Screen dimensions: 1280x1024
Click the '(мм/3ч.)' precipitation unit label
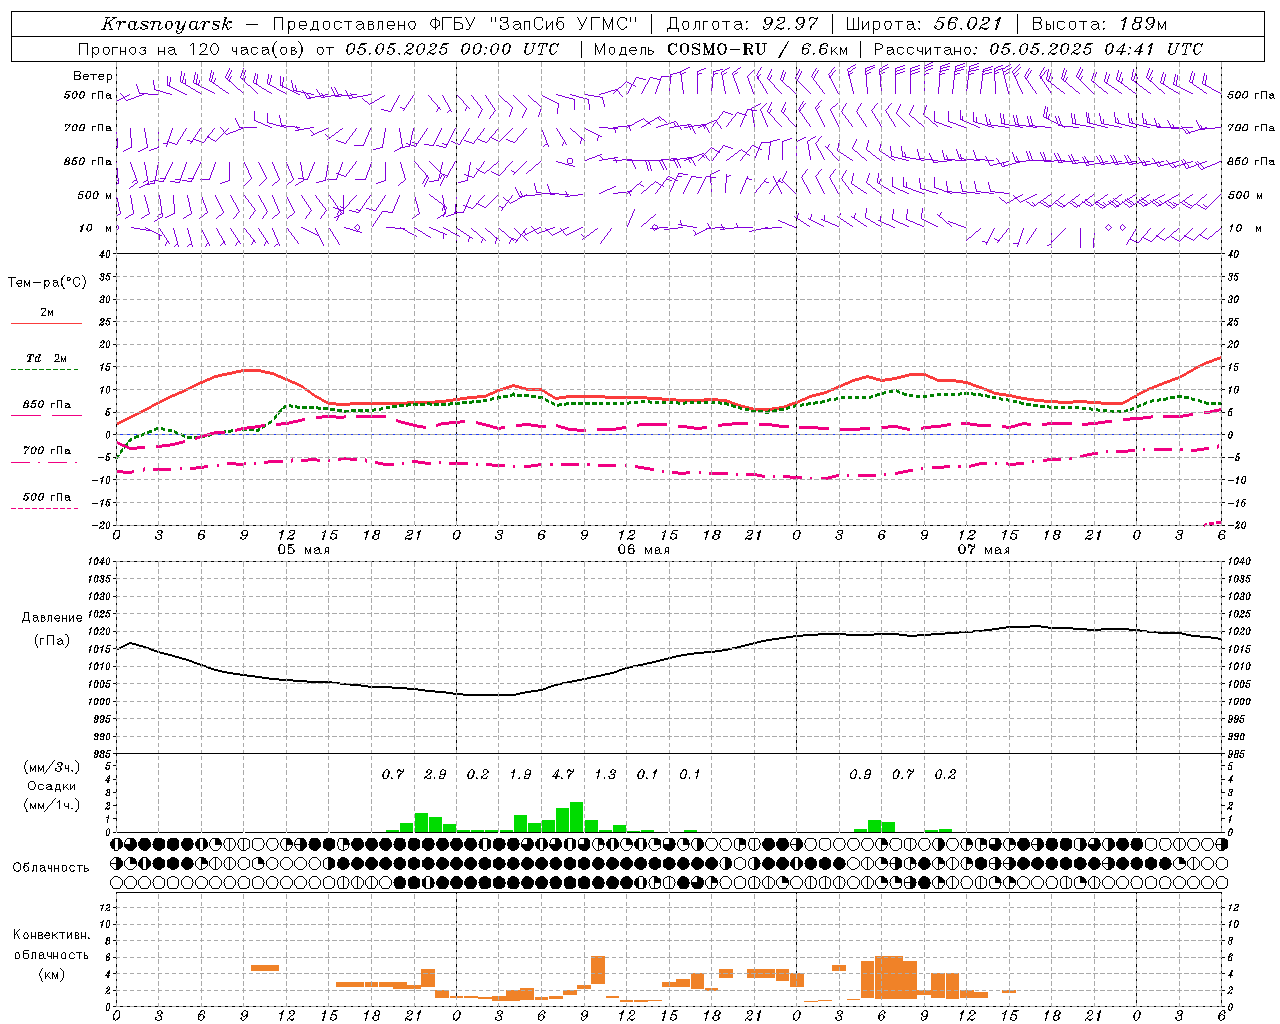tap(51, 767)
